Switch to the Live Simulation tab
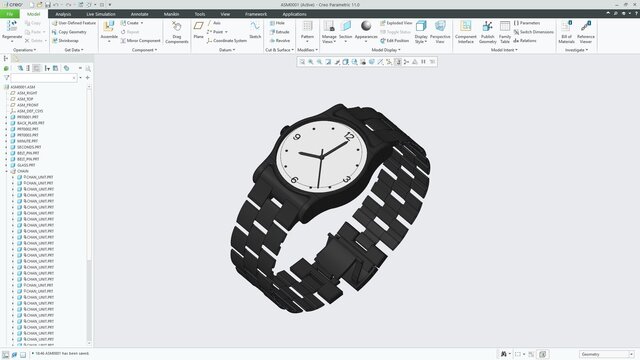This screenshot has height=360, width=640. pos(101,14)
